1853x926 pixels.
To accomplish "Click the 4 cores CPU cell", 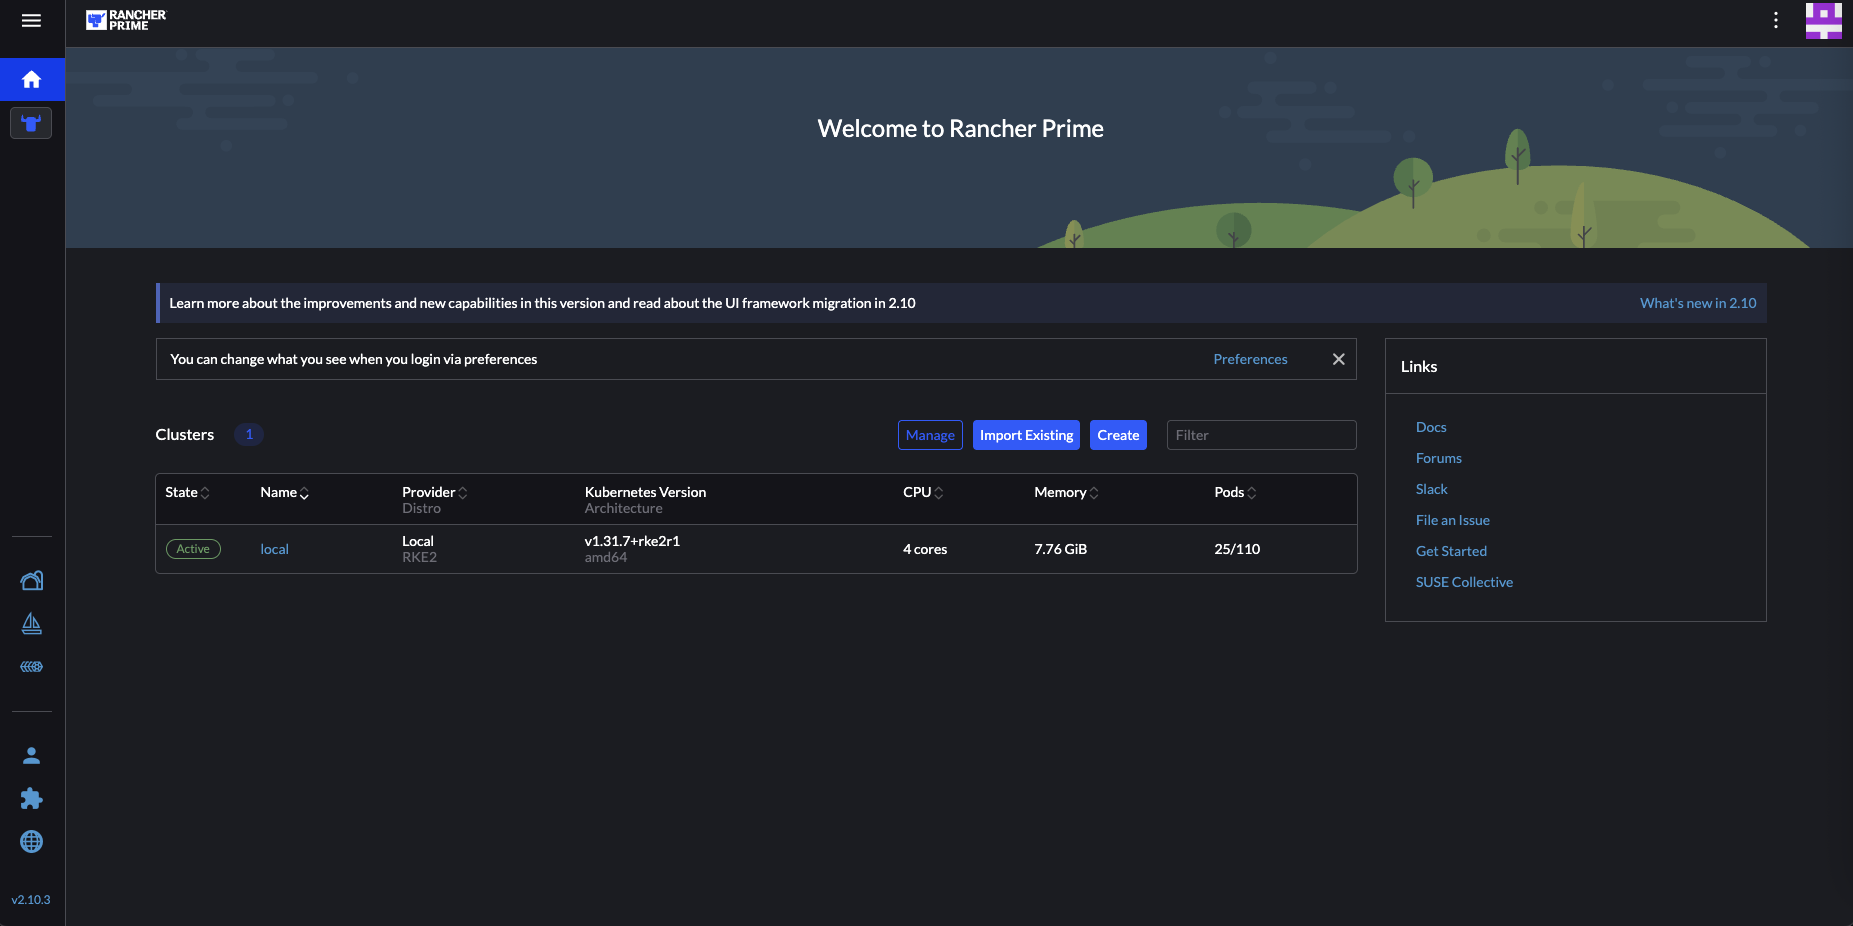I will point(925,549).
